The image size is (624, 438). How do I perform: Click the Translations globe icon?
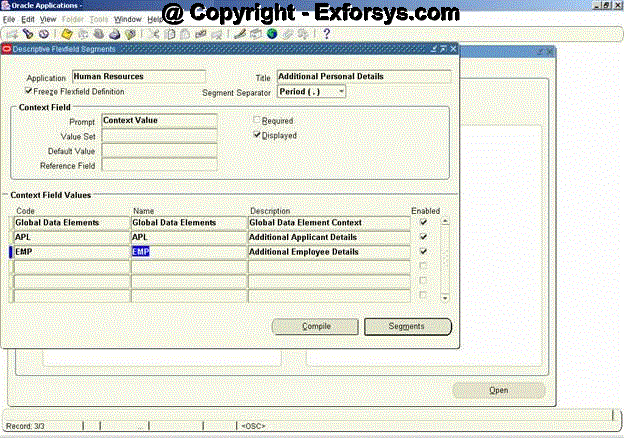[x=273, y=34]
